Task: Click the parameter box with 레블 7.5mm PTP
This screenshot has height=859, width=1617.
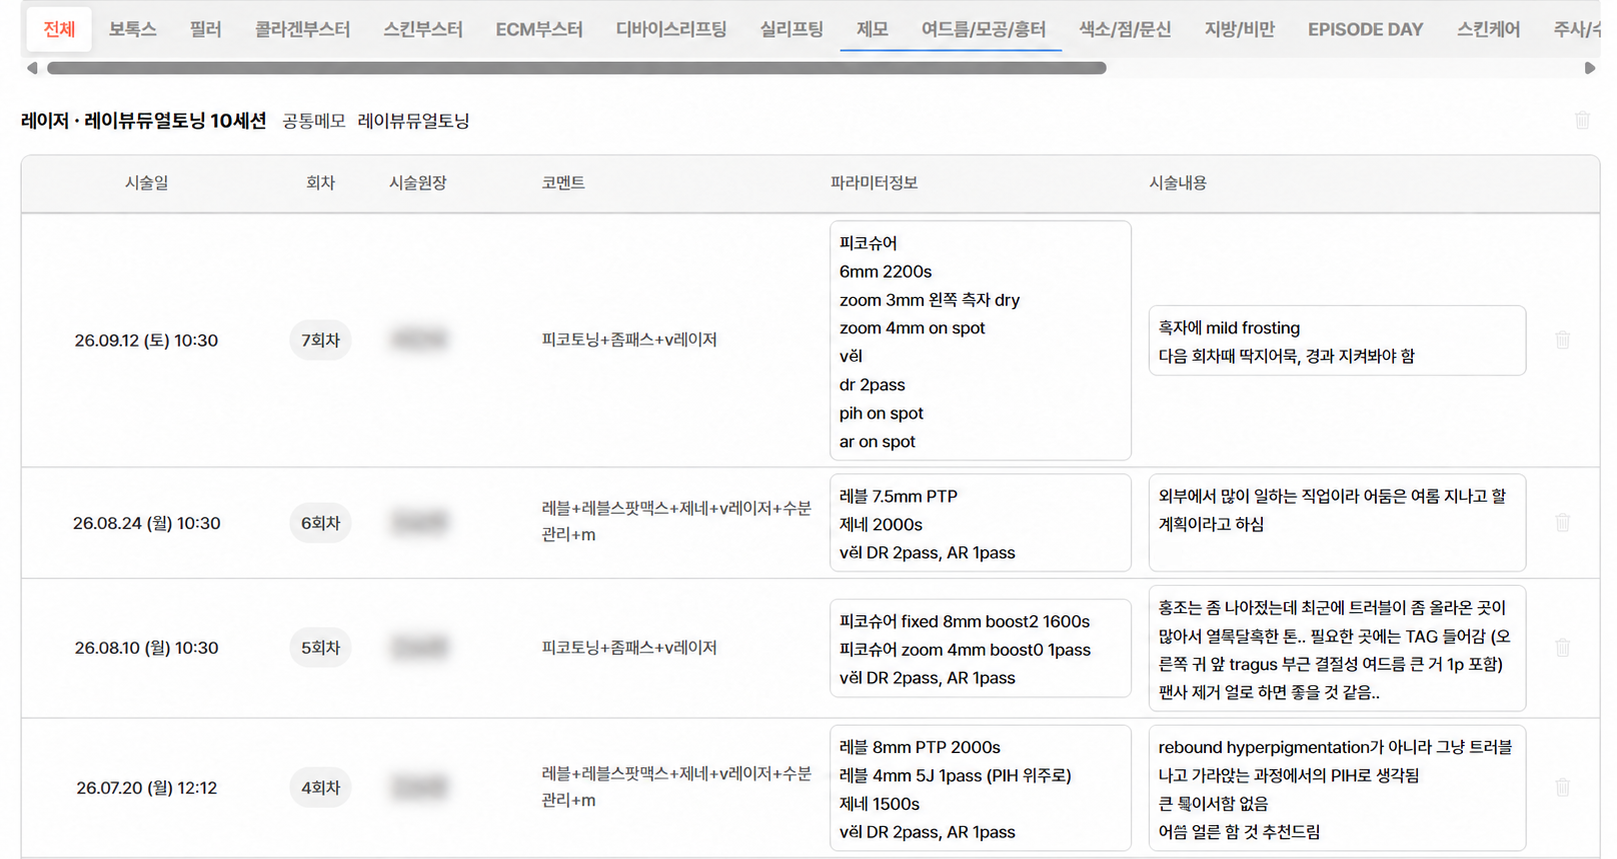Action: pyautogui.click(x=980, y=523)
